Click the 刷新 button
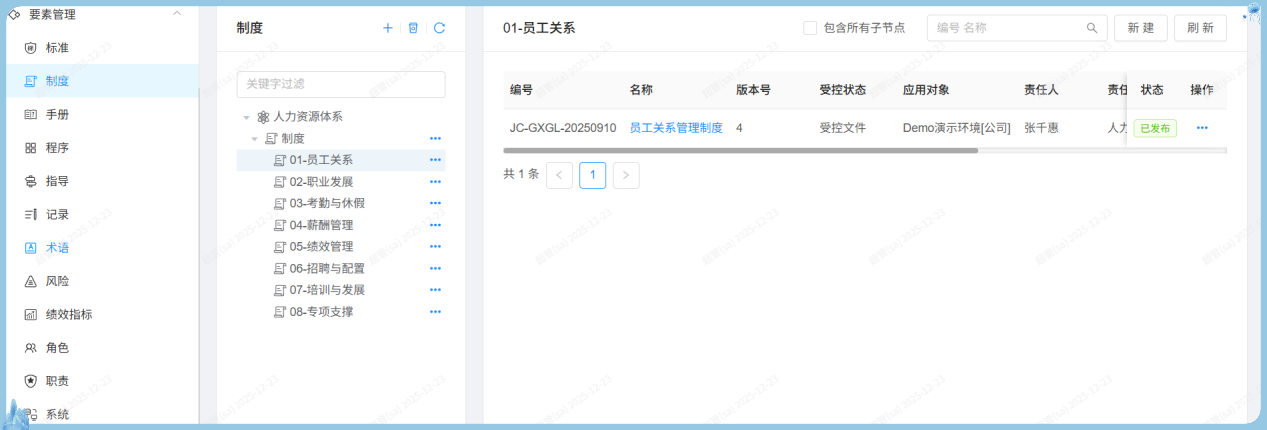This screenshot has height=430, width=1267. (1200, 28)
